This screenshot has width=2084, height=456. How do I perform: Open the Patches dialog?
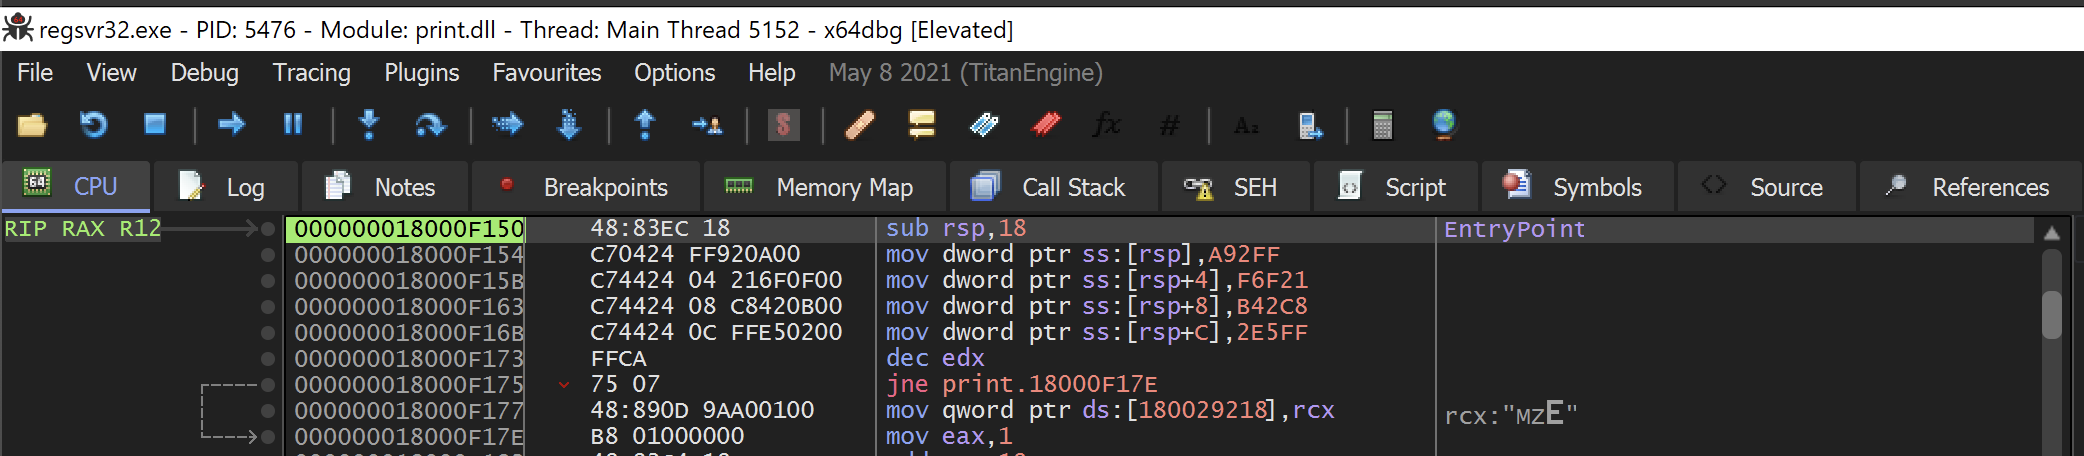point(860,125)
